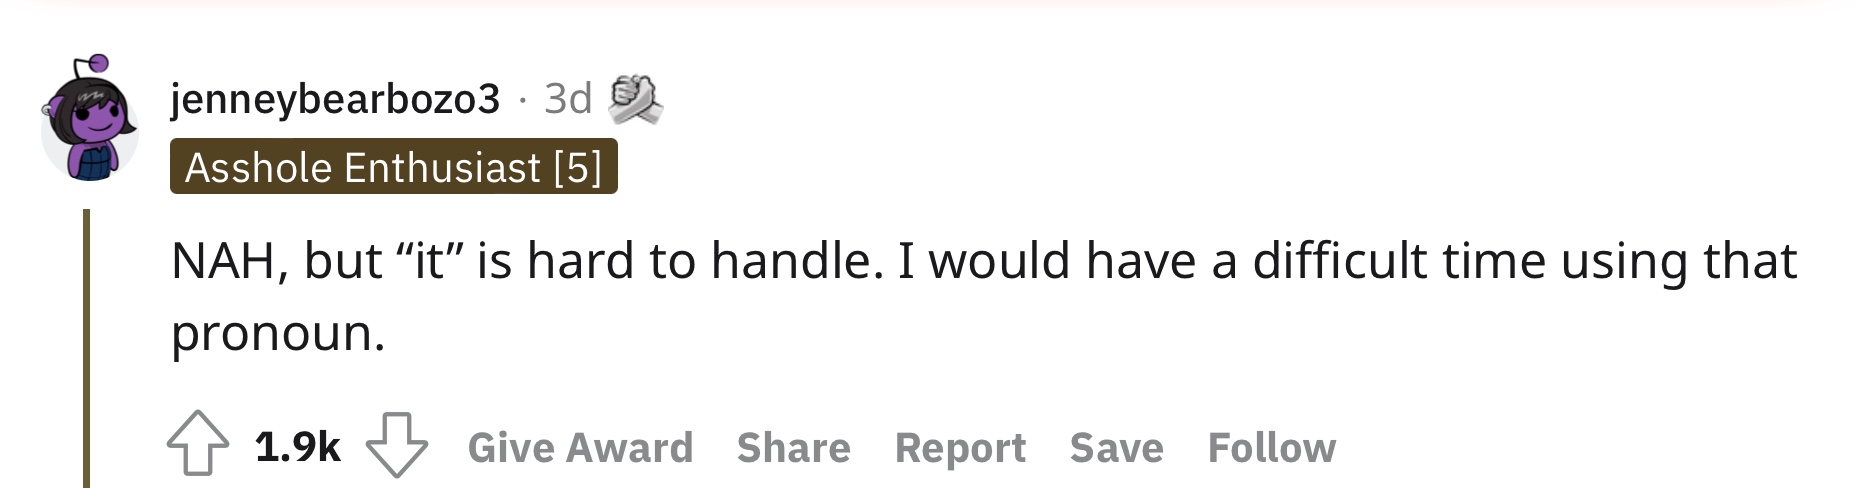Click the handshake award icon beside 3d
The height and width of the screenshot is (488, 1862).
coord(635,99)
